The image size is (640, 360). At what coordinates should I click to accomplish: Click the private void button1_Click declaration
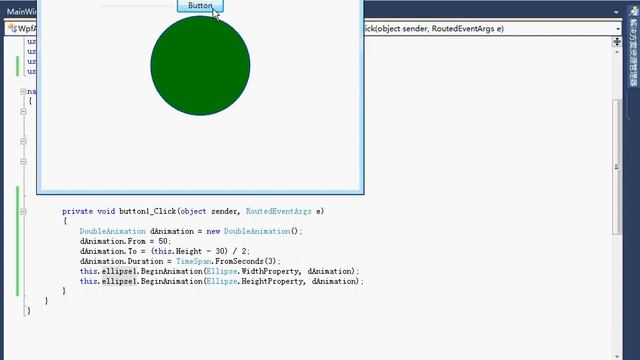(x=193, y=211)
